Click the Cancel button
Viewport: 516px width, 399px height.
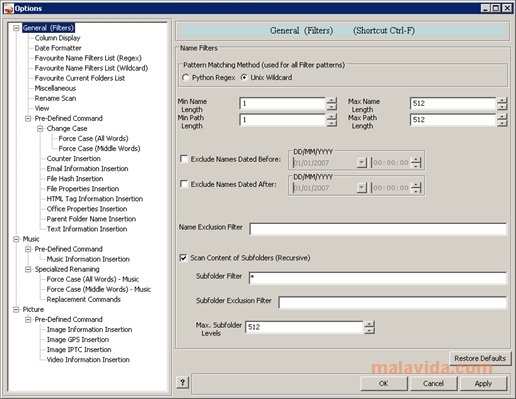point(433,383)
